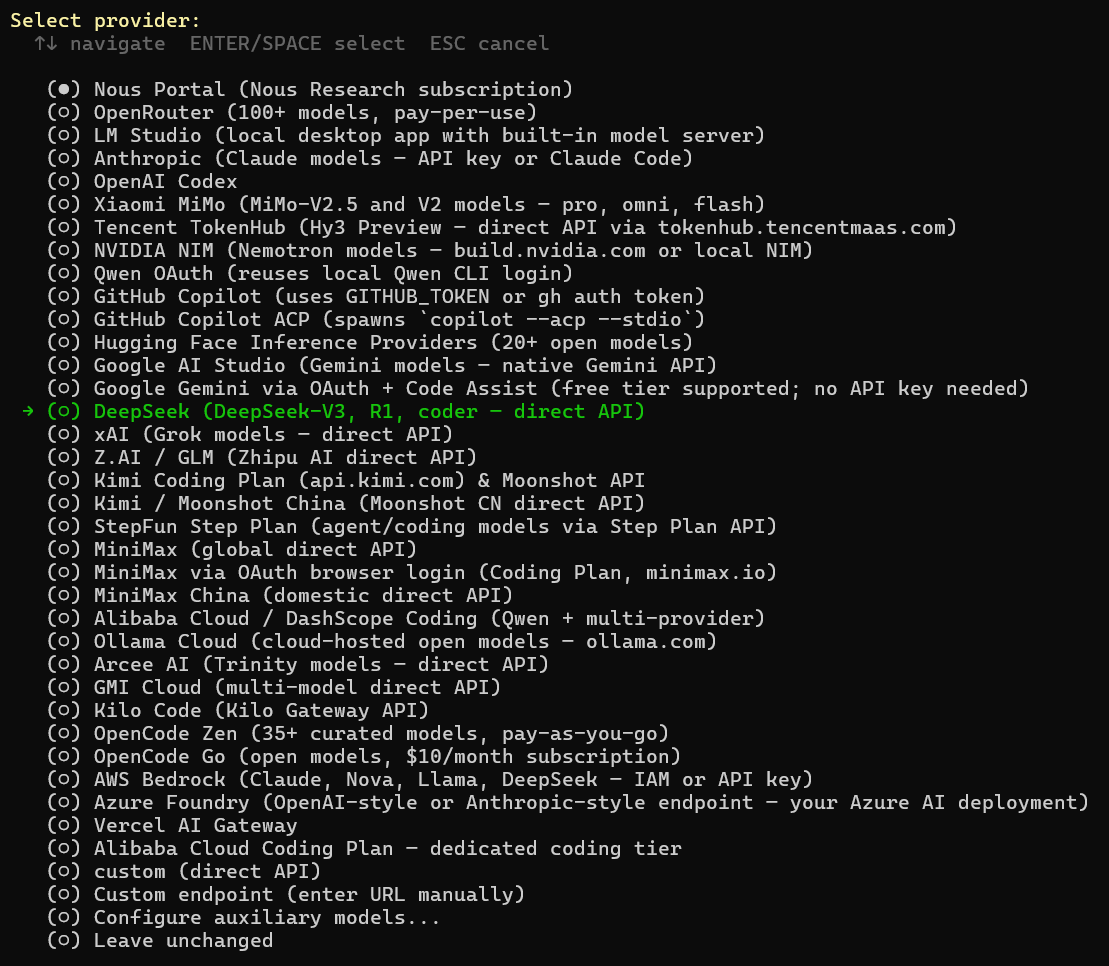Viewport: 1109px width, 966px height.
Task: Choose OpenRouter pay-per-use provider
Action: (292, 112)
